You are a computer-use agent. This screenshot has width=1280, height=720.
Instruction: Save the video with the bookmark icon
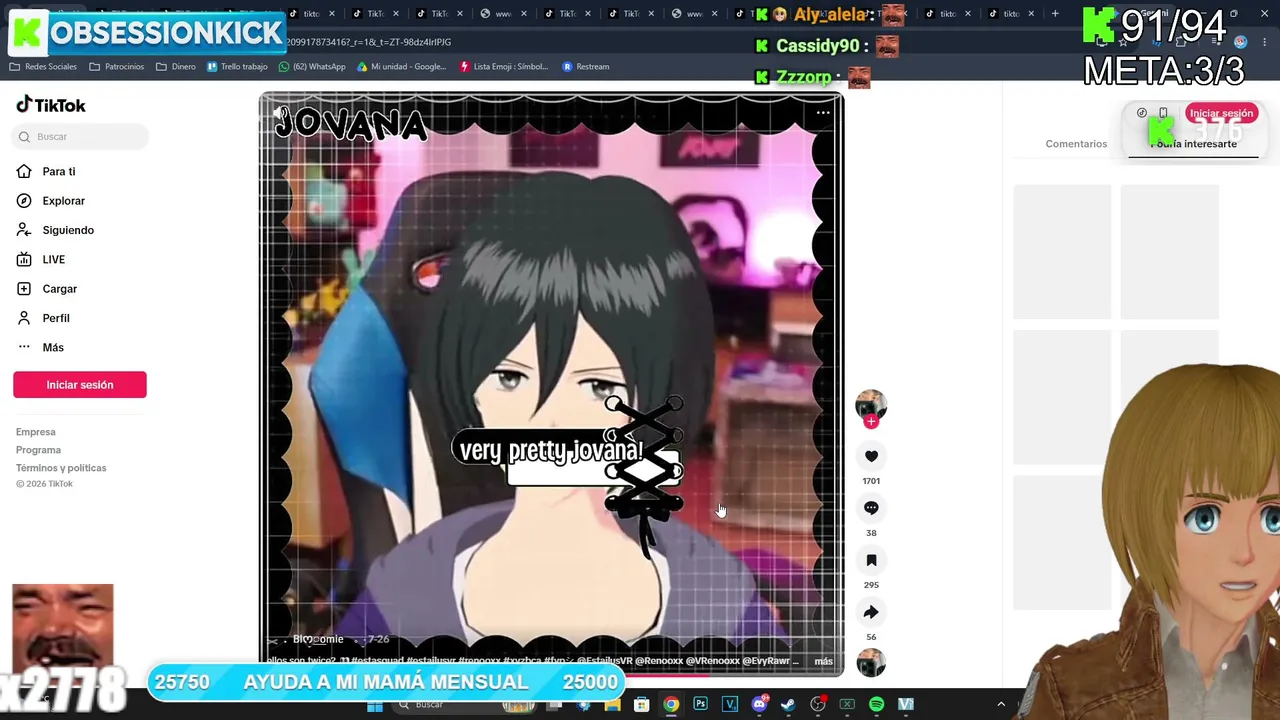click(x=871, y=560)
